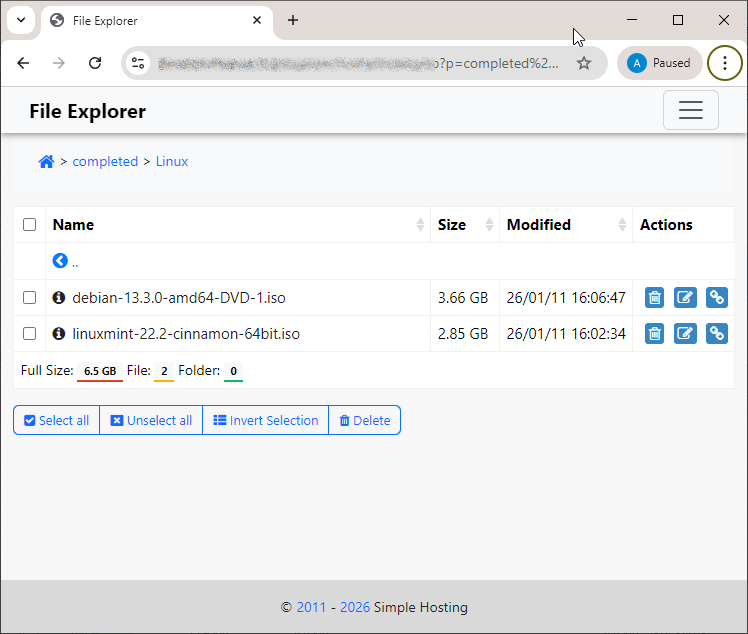This screenshot has height=634, width=748.
Task: Open direct link icon for linuxmint ISO
Action: (x=716, y=333)
